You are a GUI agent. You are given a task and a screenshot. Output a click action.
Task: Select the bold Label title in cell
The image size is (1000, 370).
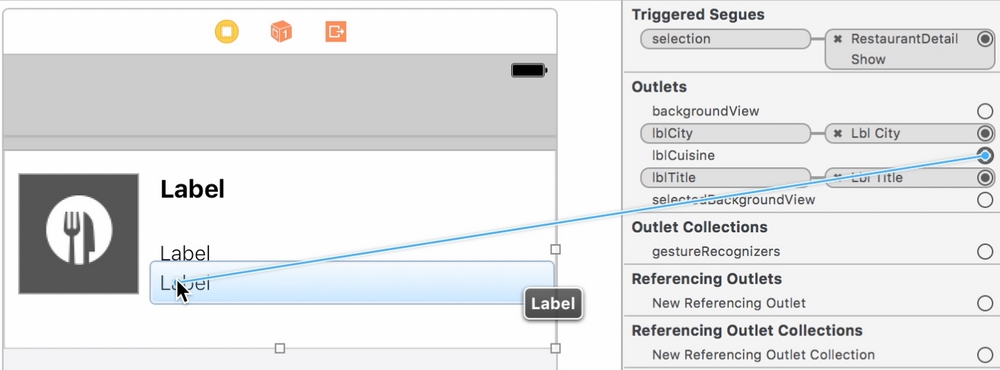click(193, 189)
